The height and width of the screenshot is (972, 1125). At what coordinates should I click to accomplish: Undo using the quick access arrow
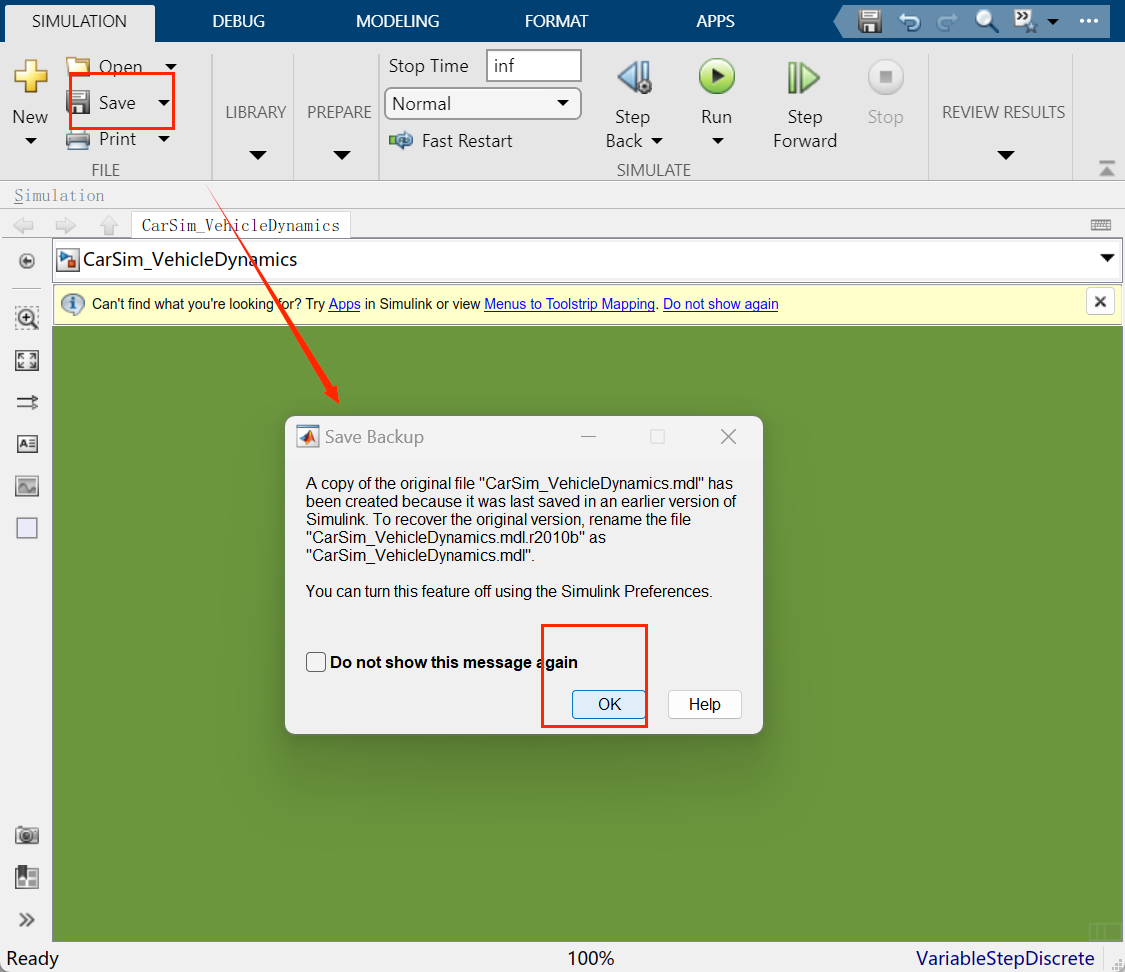909,22
